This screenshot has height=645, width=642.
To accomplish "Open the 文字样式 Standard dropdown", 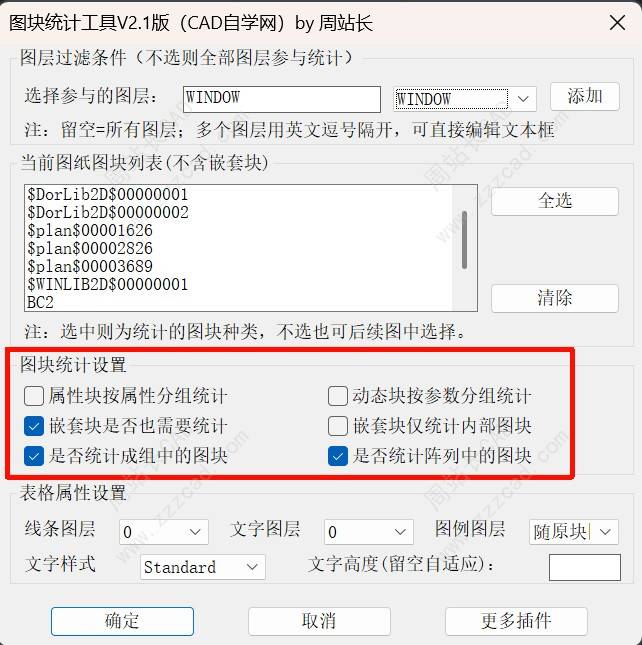I will click(x=202, y=567).
